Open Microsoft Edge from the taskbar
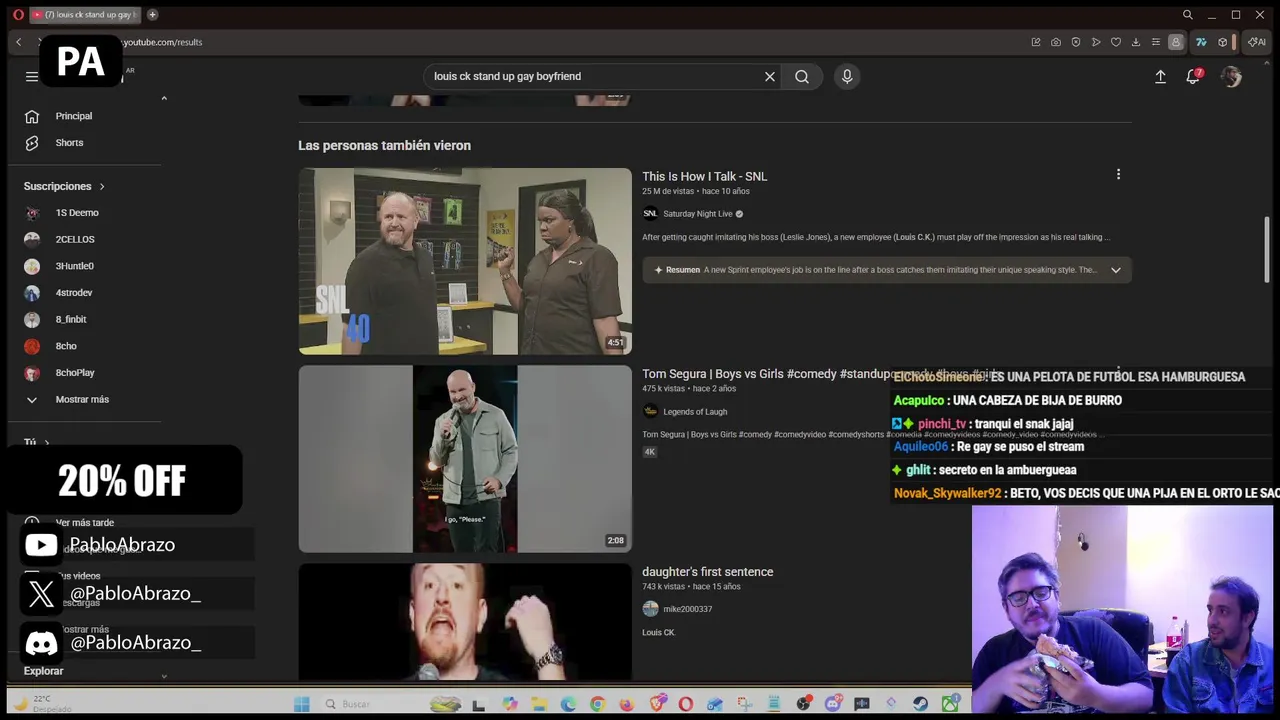 (568, 704)
